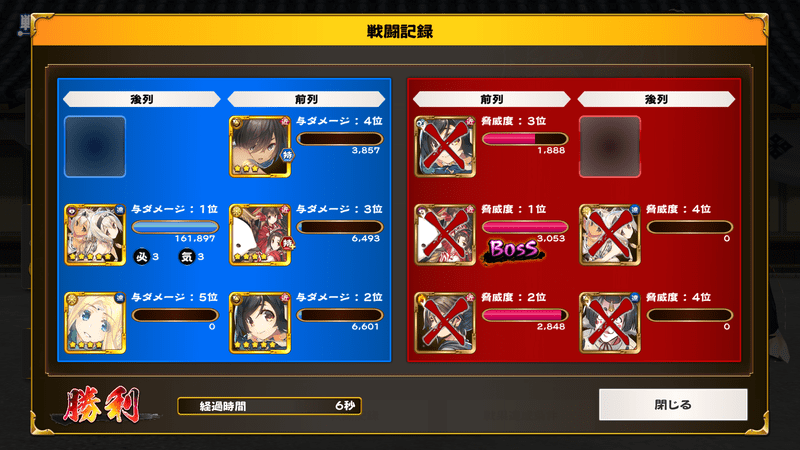Click the 経過時間 elapsed time field
800x450 pixels.
[269, 406]
